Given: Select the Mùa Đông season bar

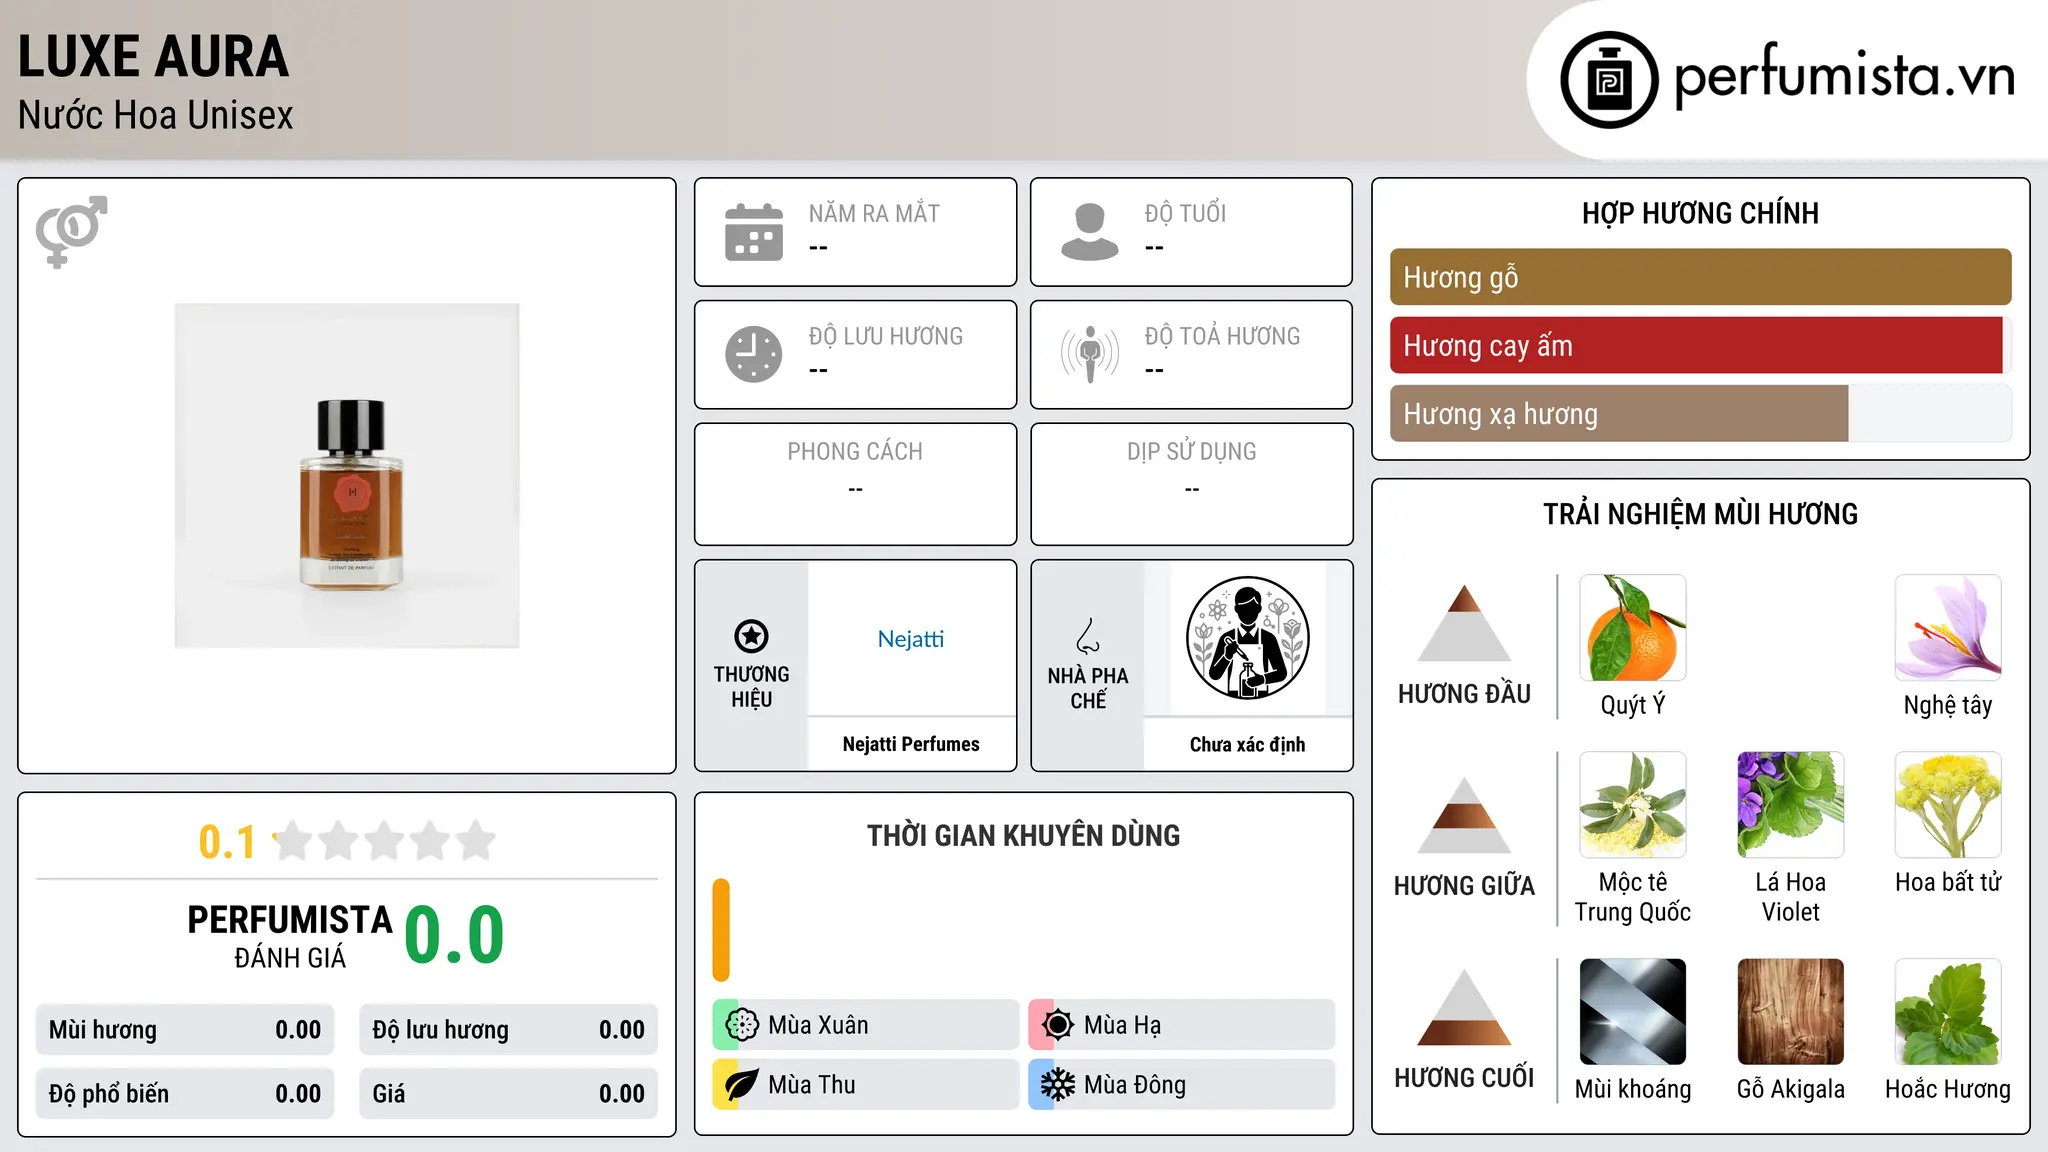Looking at the screenshot, I should coord(1182,1085).
